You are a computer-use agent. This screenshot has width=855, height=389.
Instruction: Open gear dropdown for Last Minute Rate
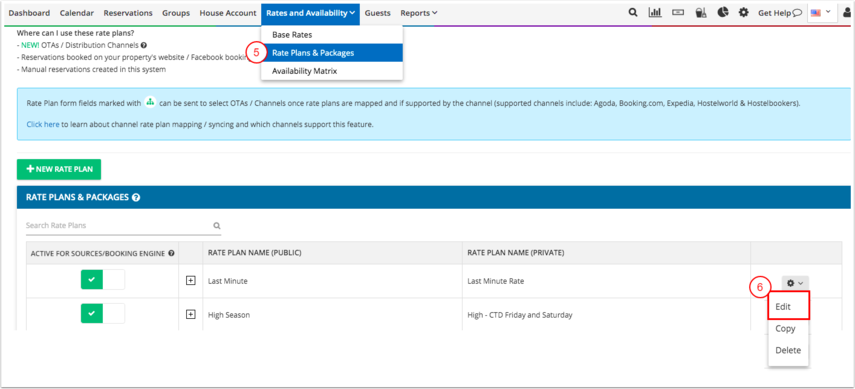click(x=795, y=283)
